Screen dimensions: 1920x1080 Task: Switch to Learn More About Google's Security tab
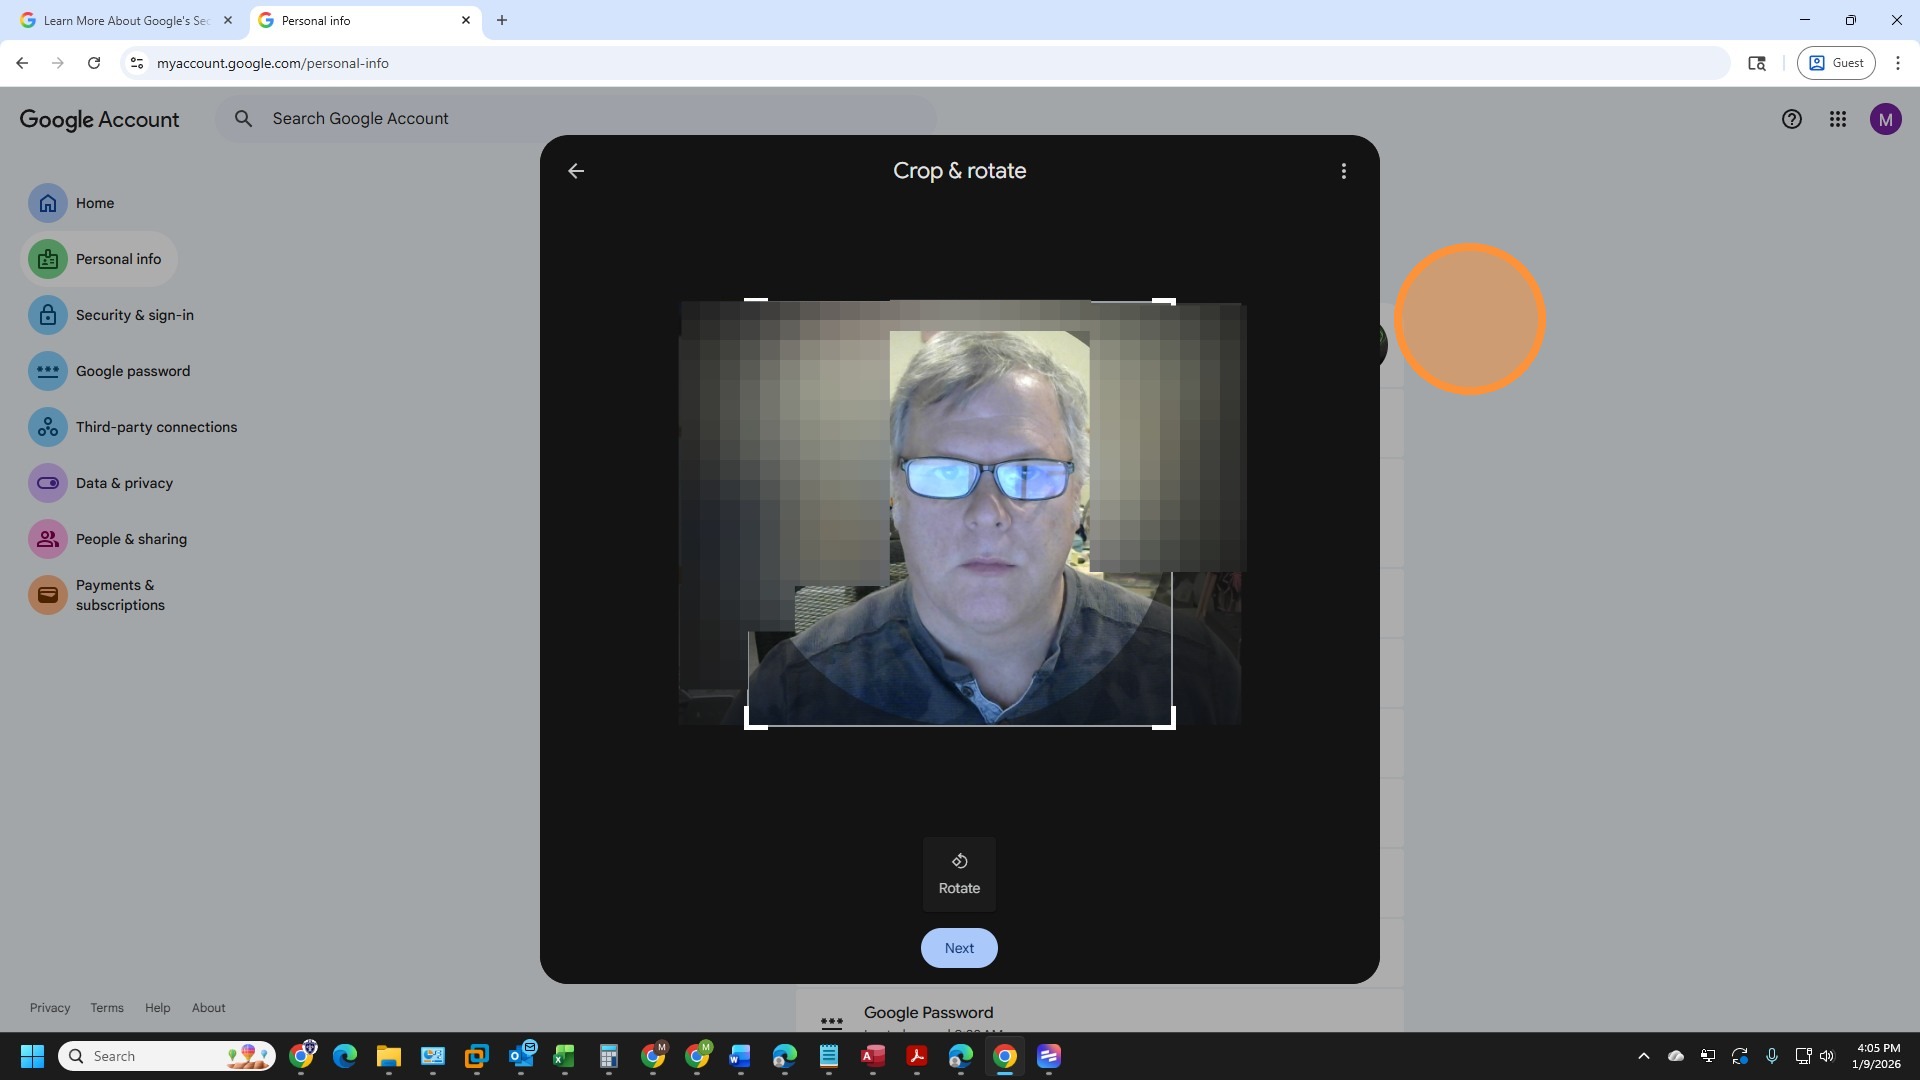point(125,20)
